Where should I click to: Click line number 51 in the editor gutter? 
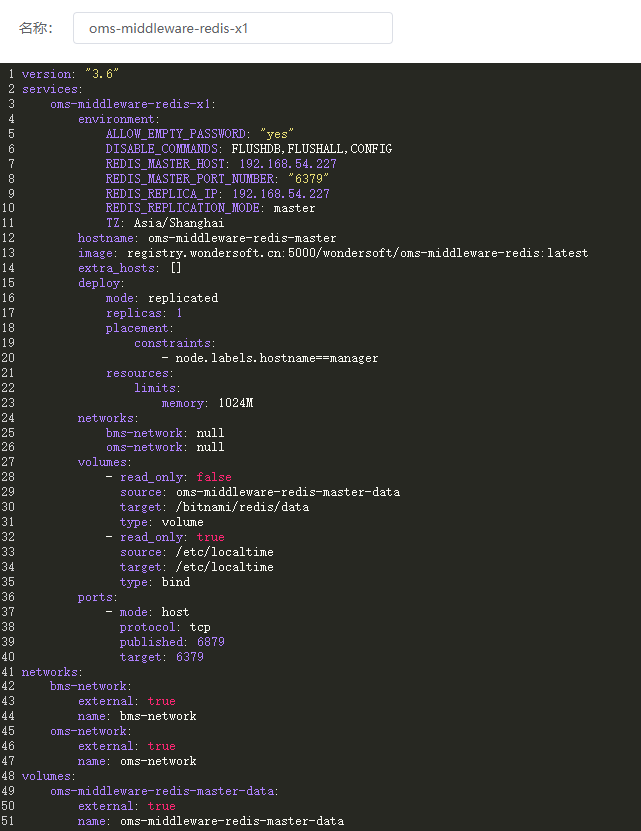(x=8, y=821)
